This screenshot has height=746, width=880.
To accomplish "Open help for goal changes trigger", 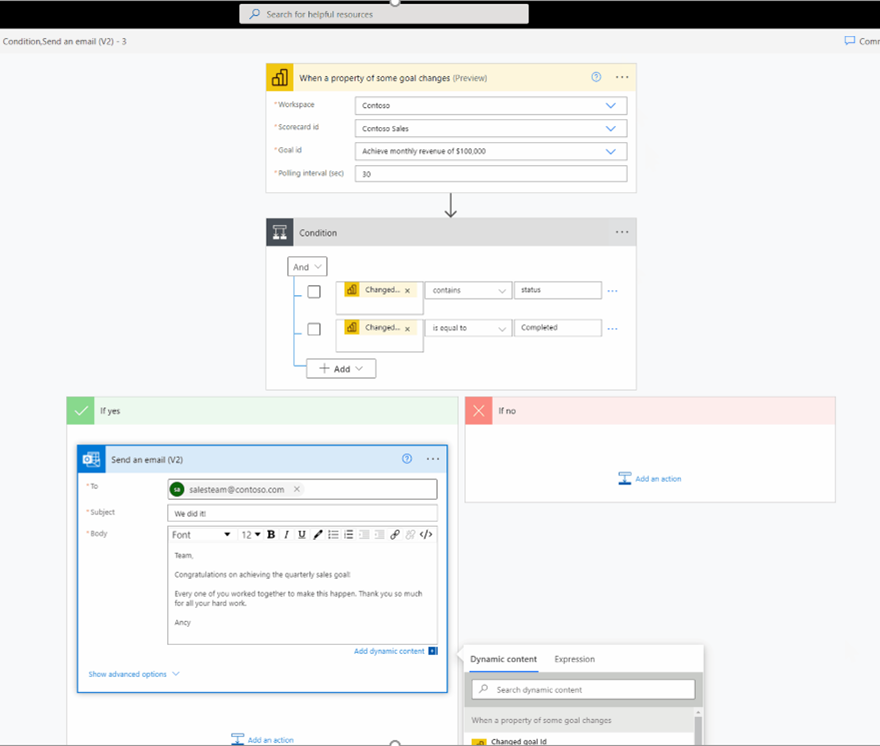I will pos(596,77).
